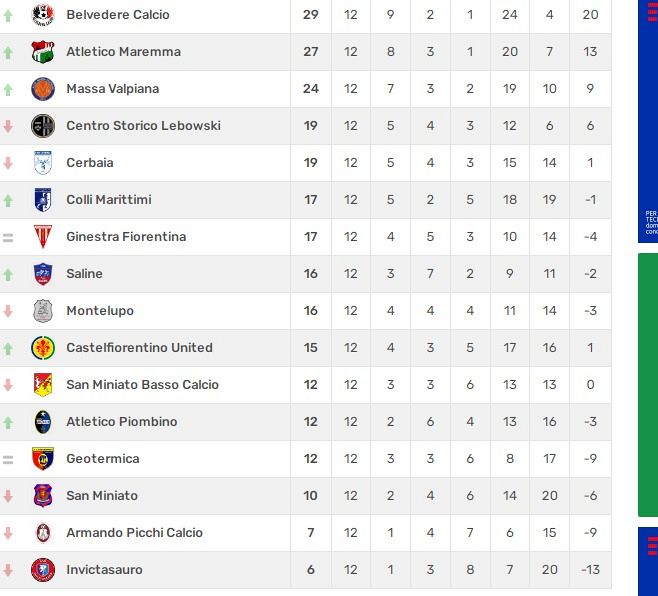The width and height of the screenshot is (658, 596).
Task: Click the Centro Storico Lebowski badge
Action: (x=42, y=126)
